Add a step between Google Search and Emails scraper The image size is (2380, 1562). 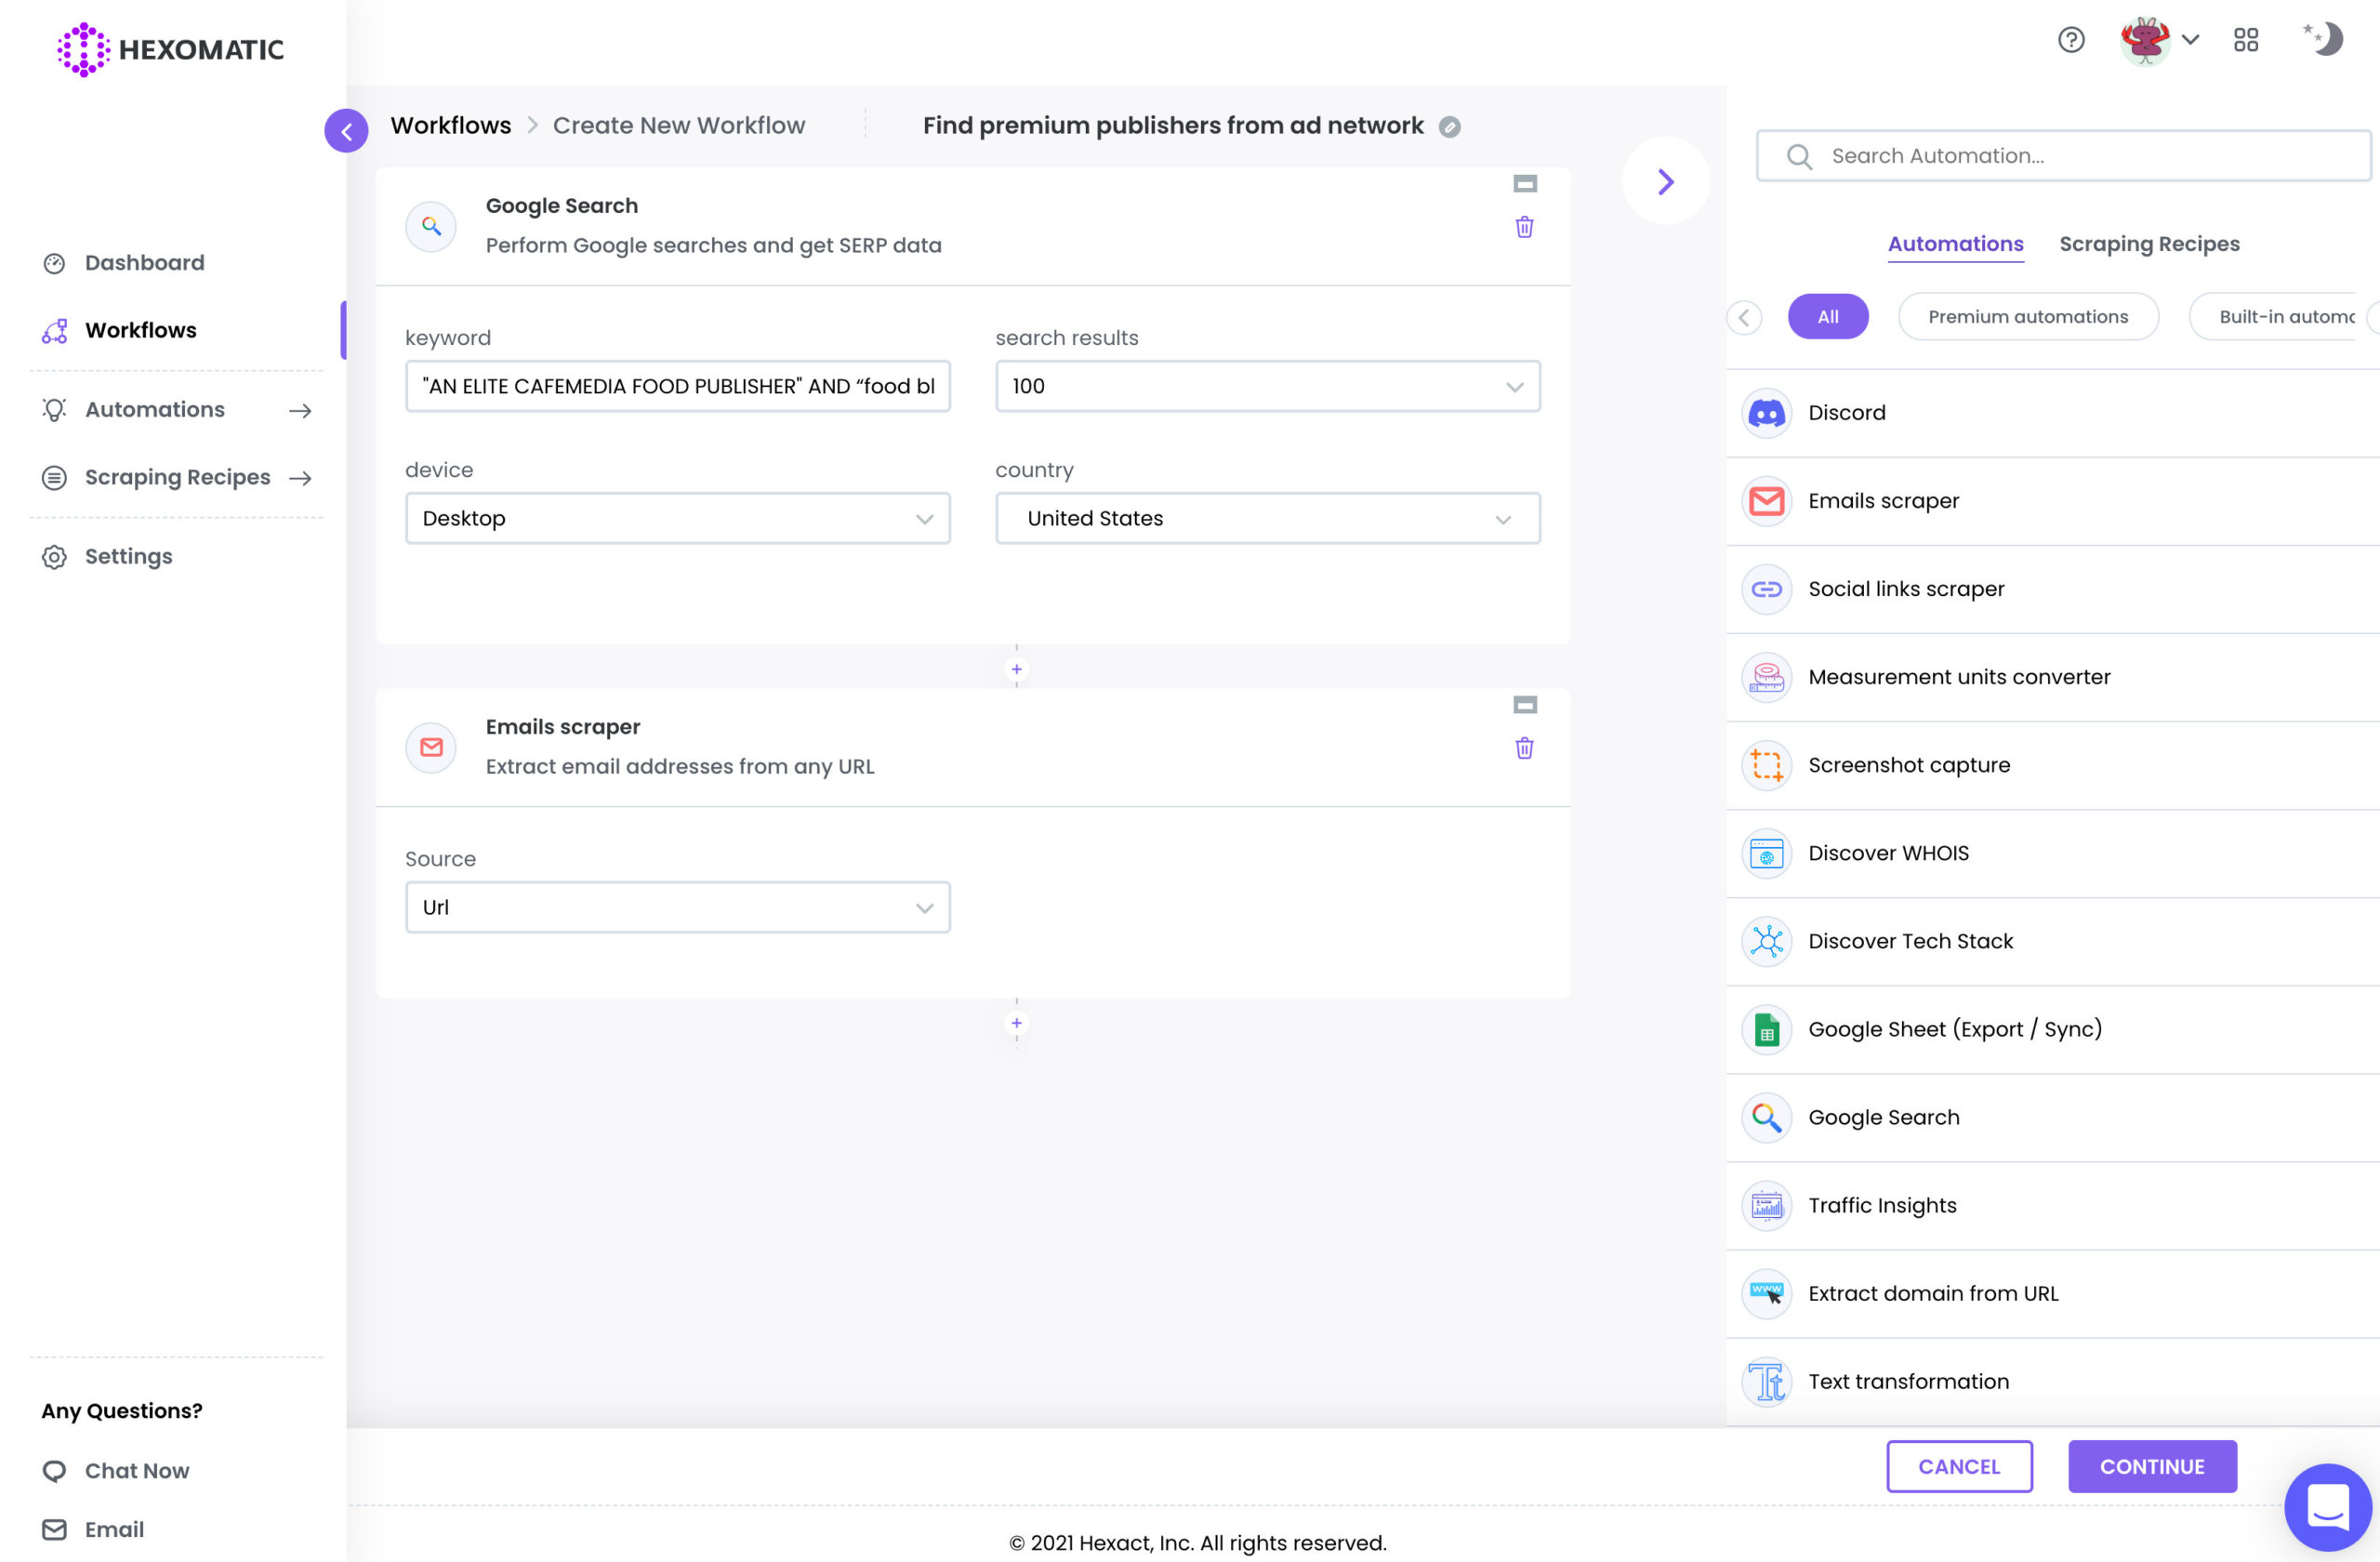click(1016, 669)
